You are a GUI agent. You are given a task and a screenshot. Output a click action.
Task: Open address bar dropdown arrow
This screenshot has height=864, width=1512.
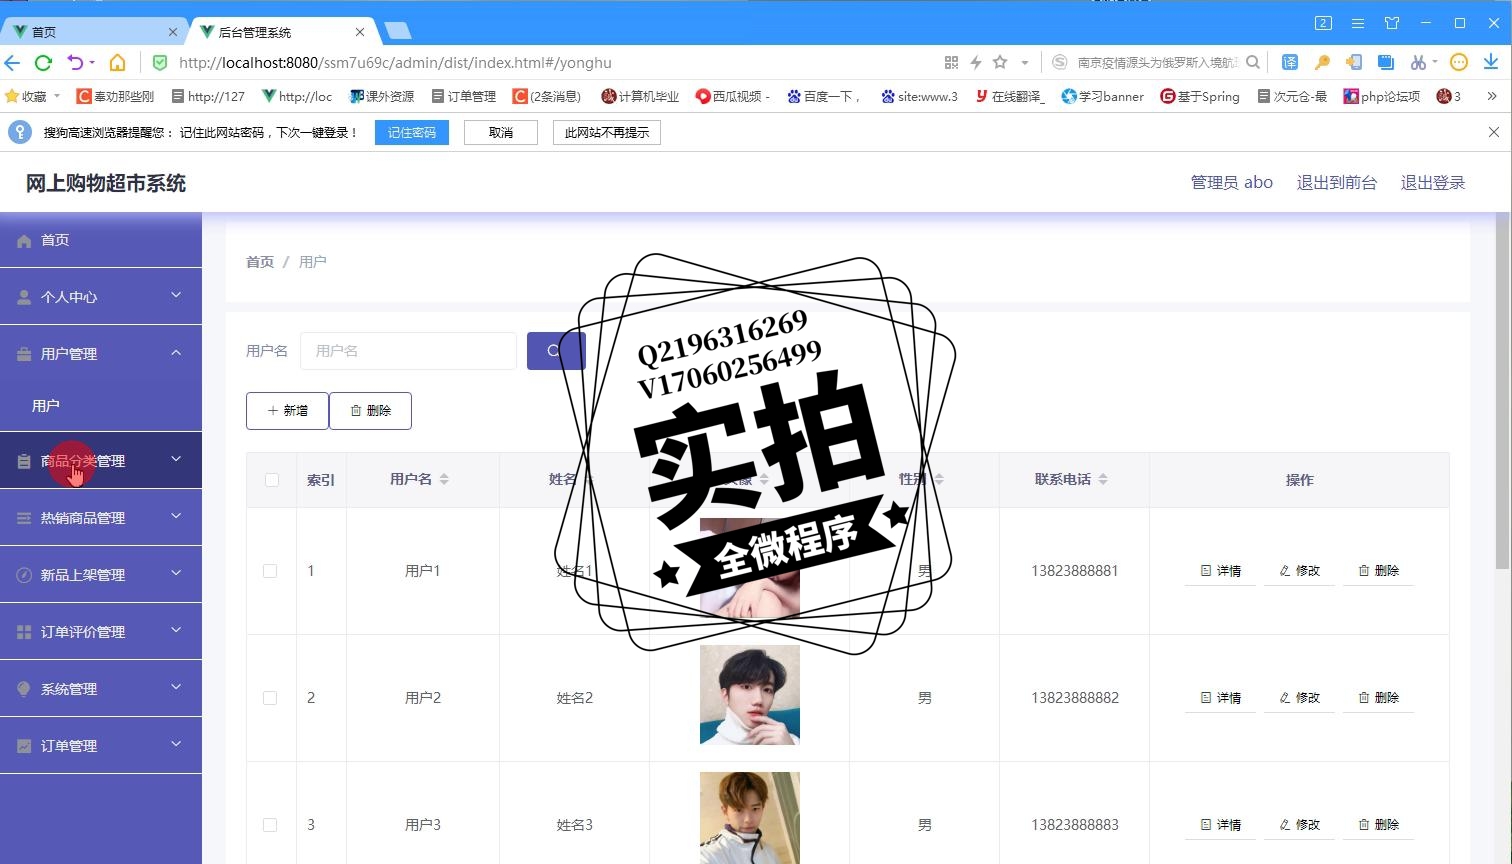pos(1025,63)
